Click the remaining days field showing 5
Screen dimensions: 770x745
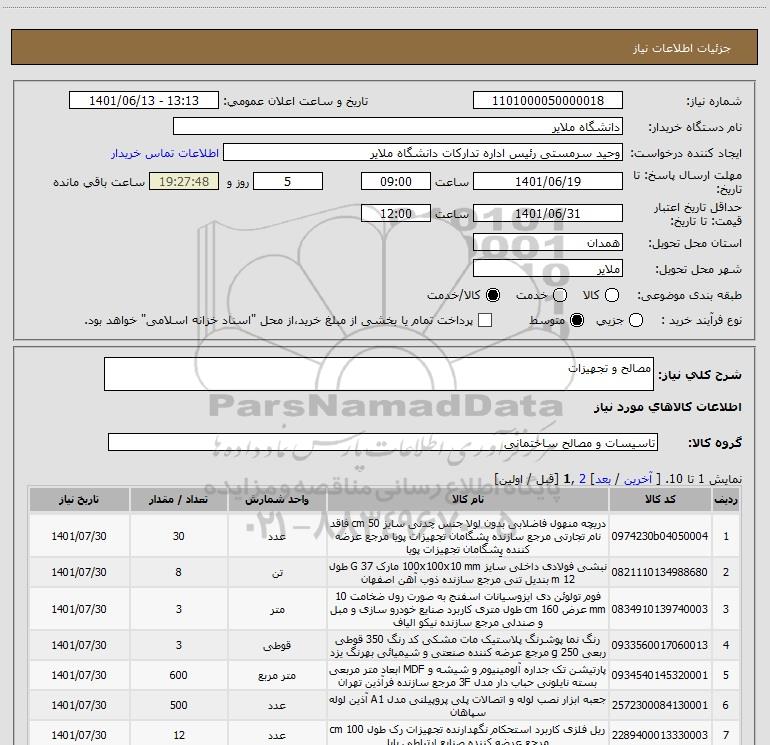288,181
